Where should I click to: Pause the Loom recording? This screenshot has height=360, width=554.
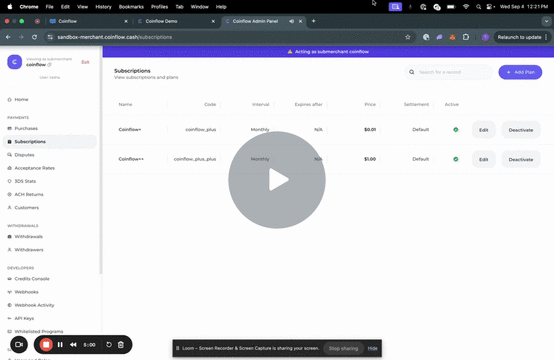point(60,344)
